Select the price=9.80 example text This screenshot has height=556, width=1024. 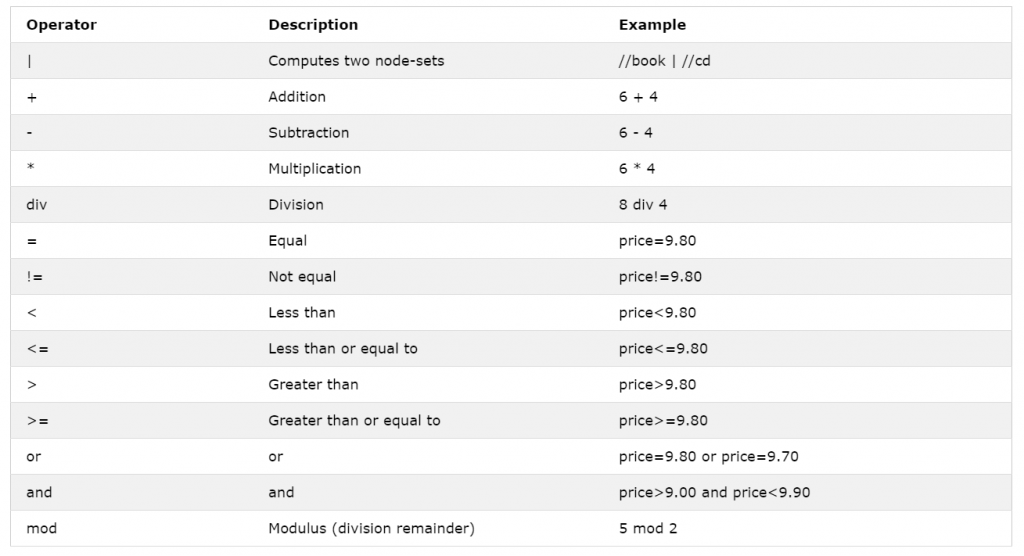tap(657, 240)
